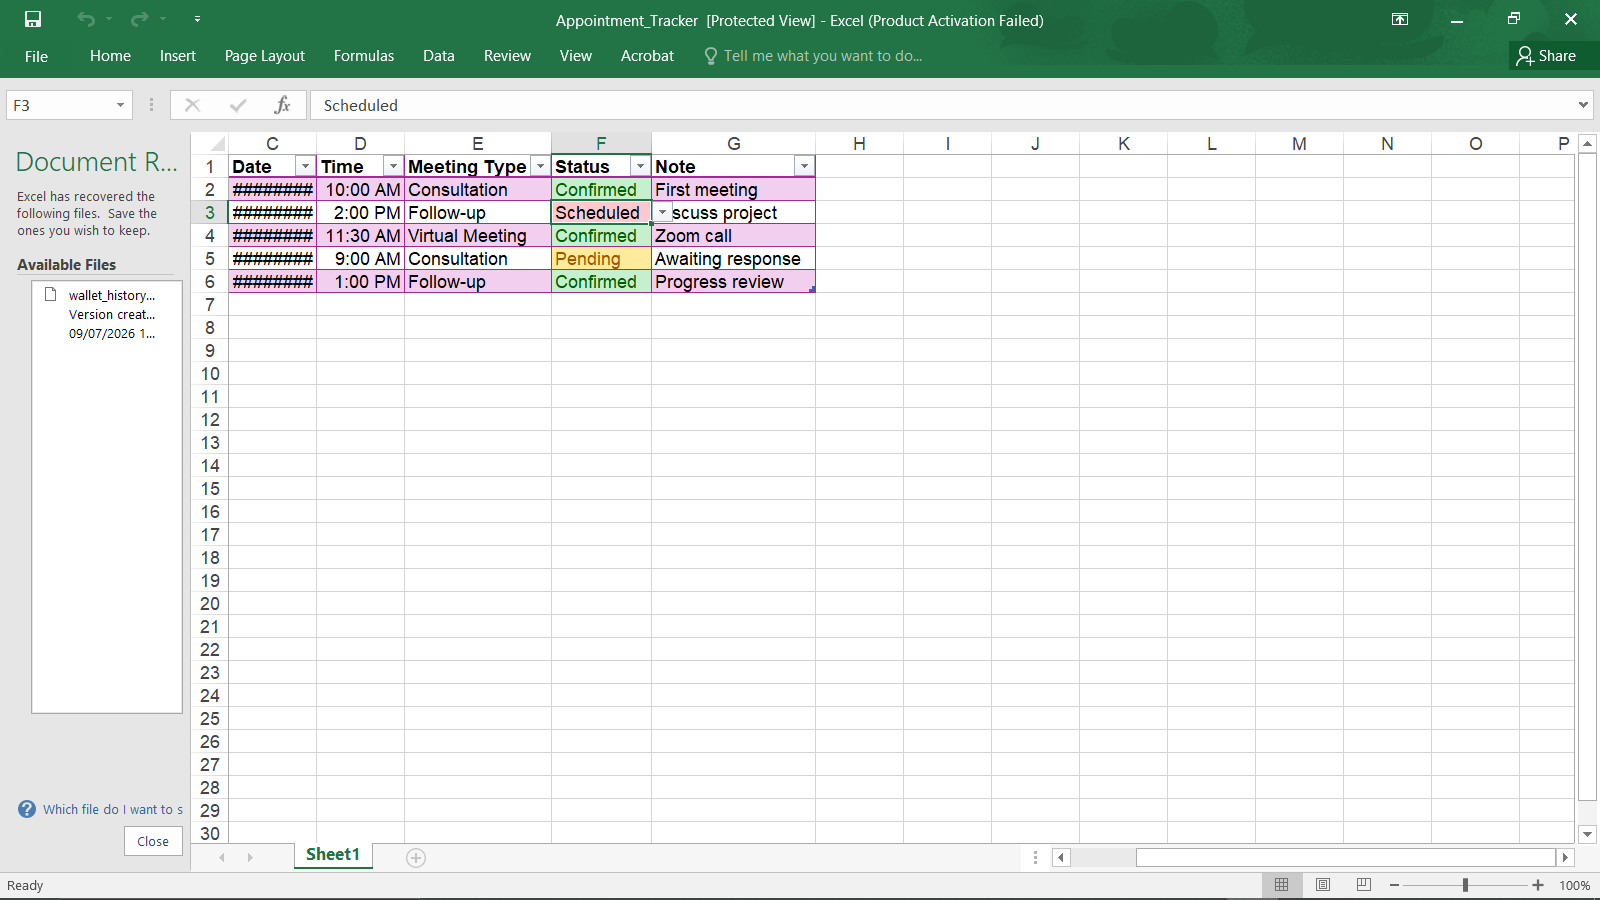Screen dimensions: 1600x900
Task: Open the Meeting Type filter dropdown
Action: pyautogui.click(x=540, y=166)
